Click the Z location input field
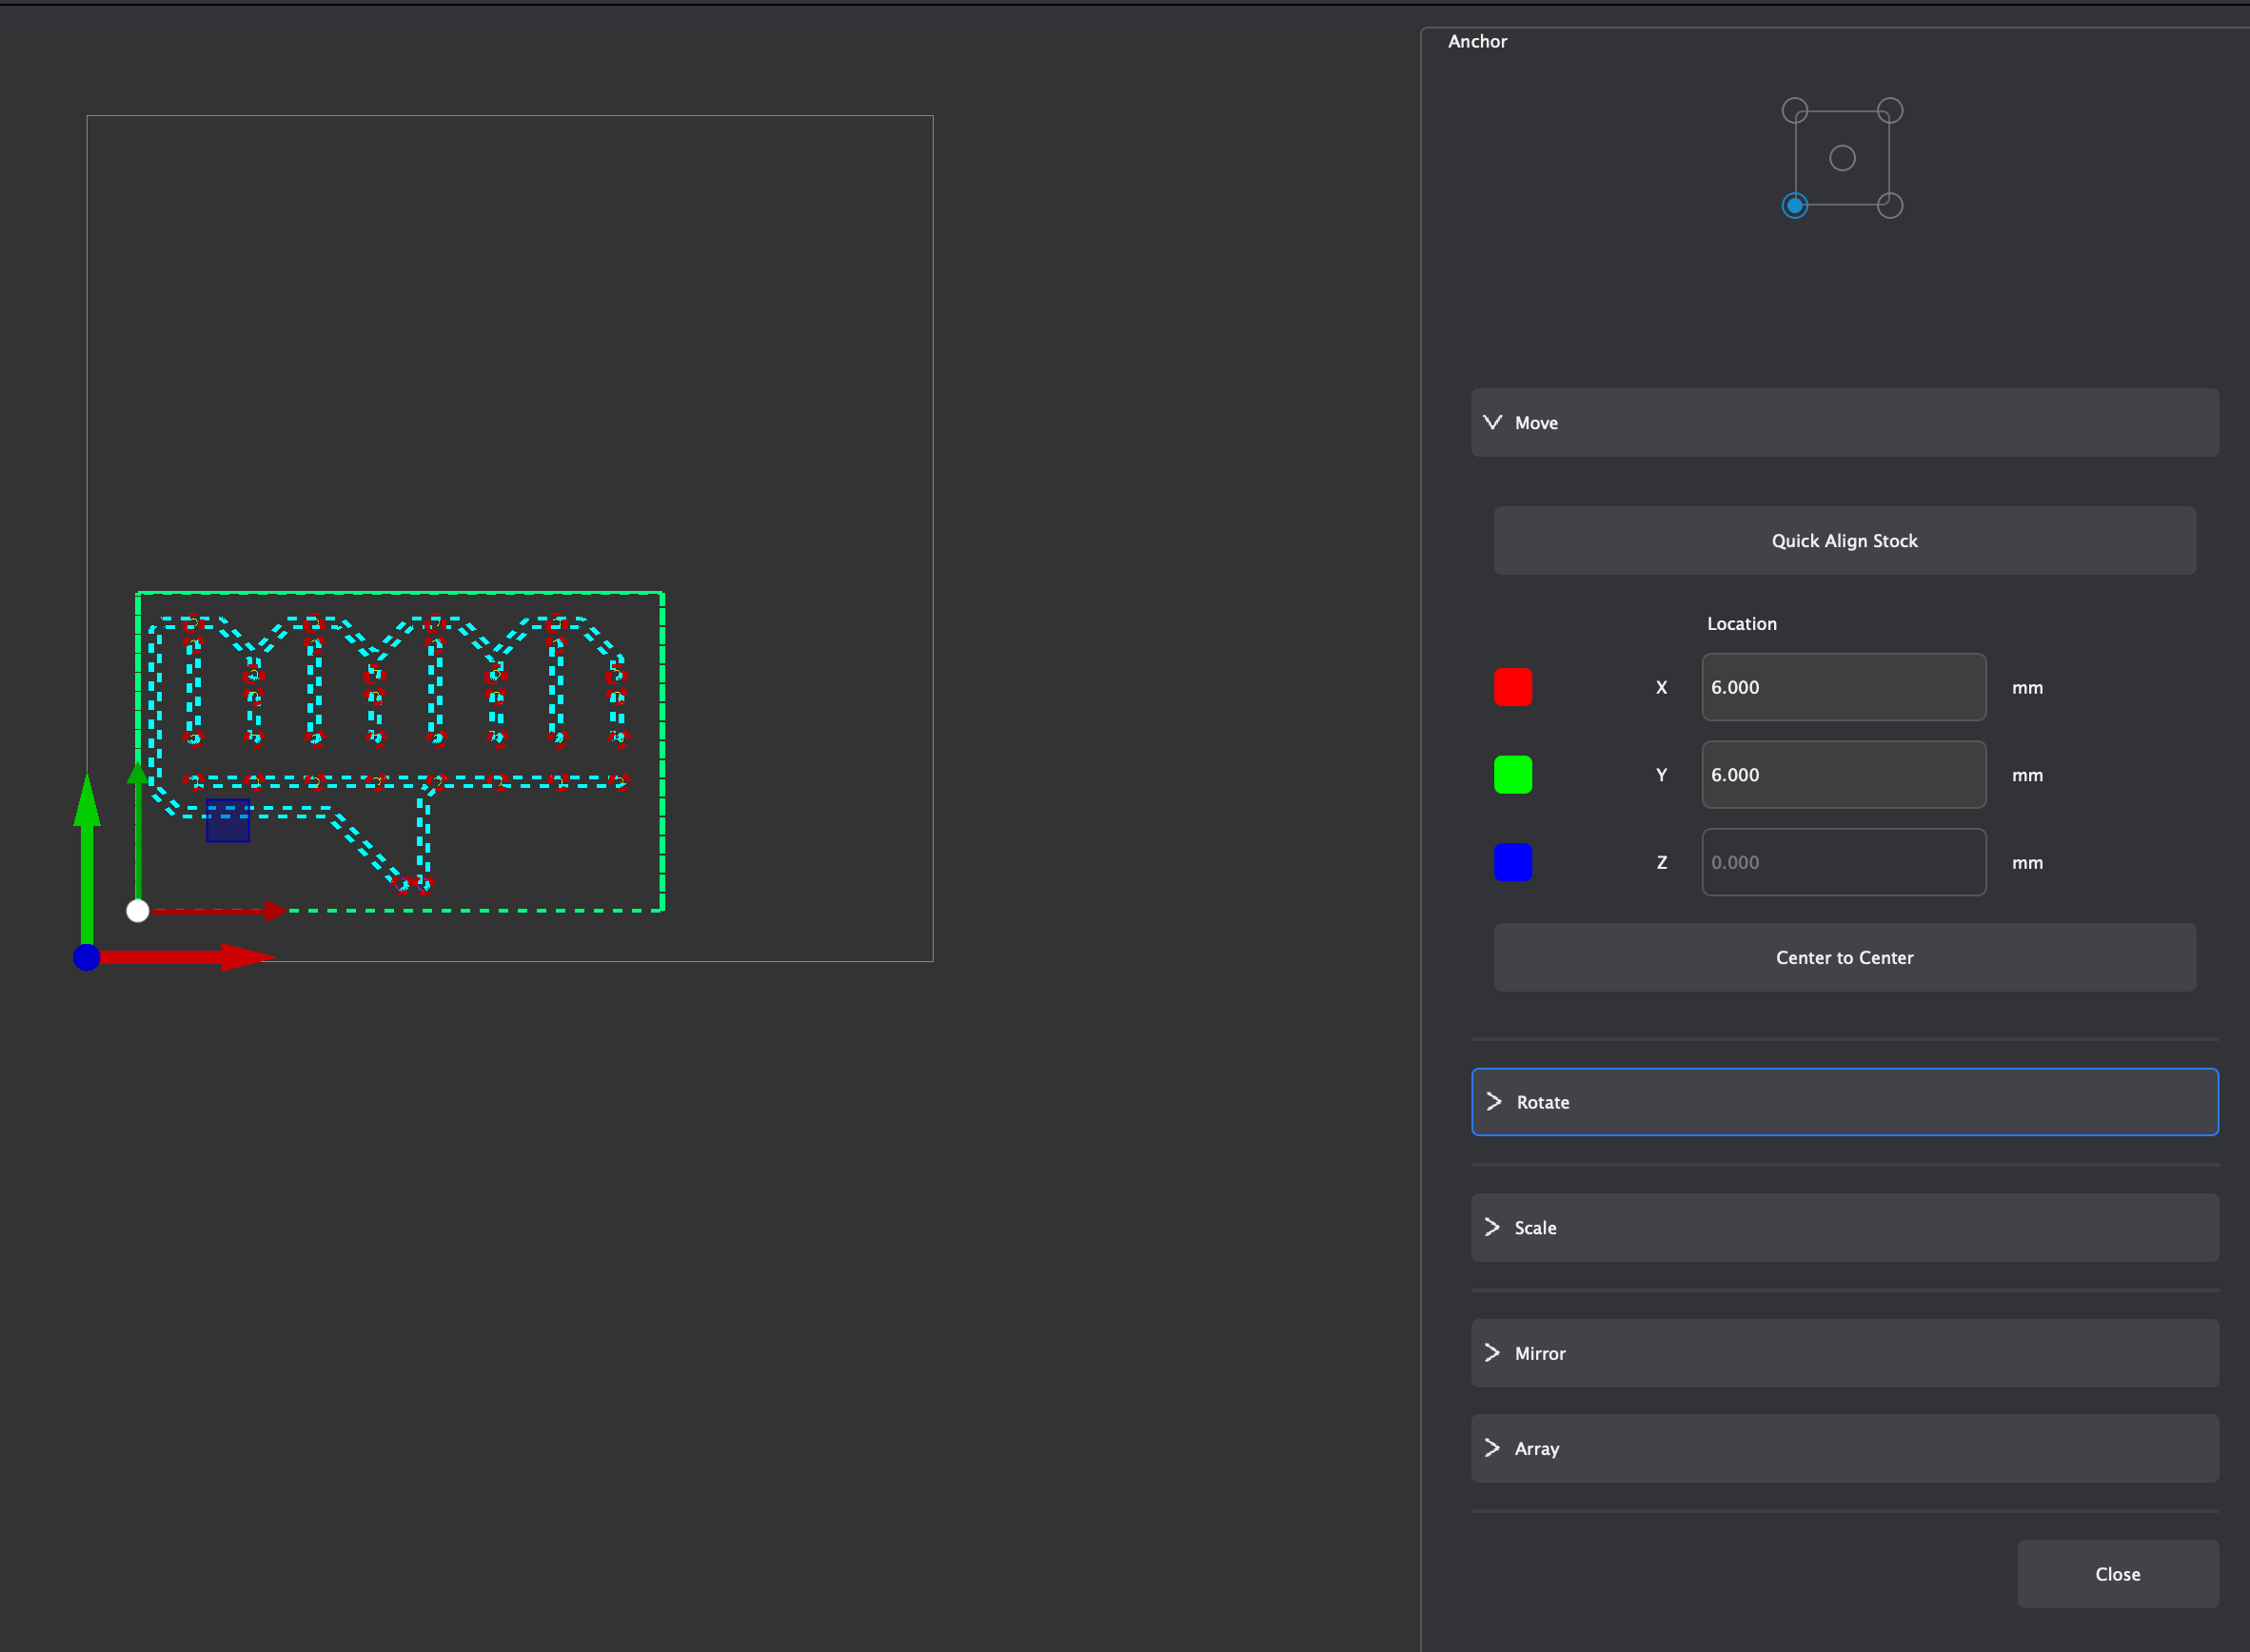This screenshot has width=2250, height=1652. click(1843, 862)
